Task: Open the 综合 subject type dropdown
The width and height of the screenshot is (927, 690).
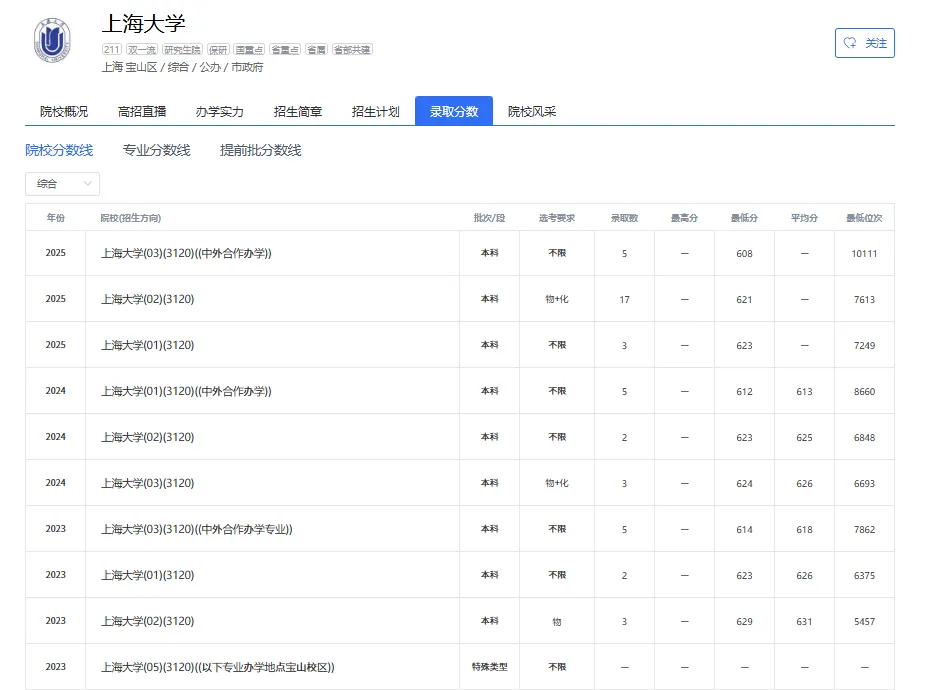Action: click(62, 184)
